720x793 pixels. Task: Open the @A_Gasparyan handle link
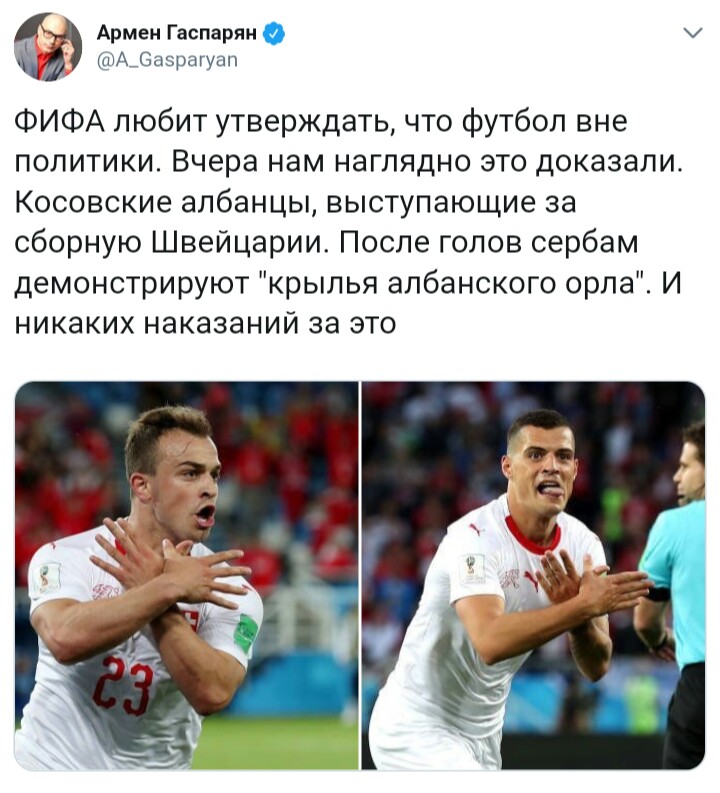click(x=167, y=60)
